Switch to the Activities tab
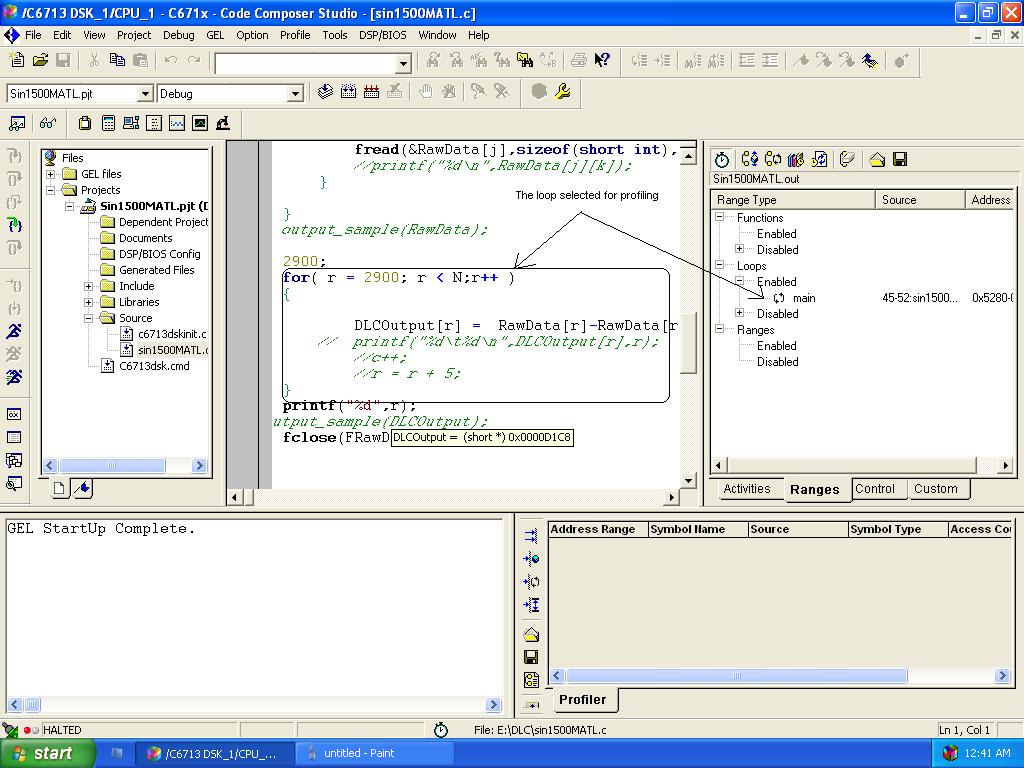The height and width of the screenshot is (768, 1024). pyautogui.click(x=746, y=489)
